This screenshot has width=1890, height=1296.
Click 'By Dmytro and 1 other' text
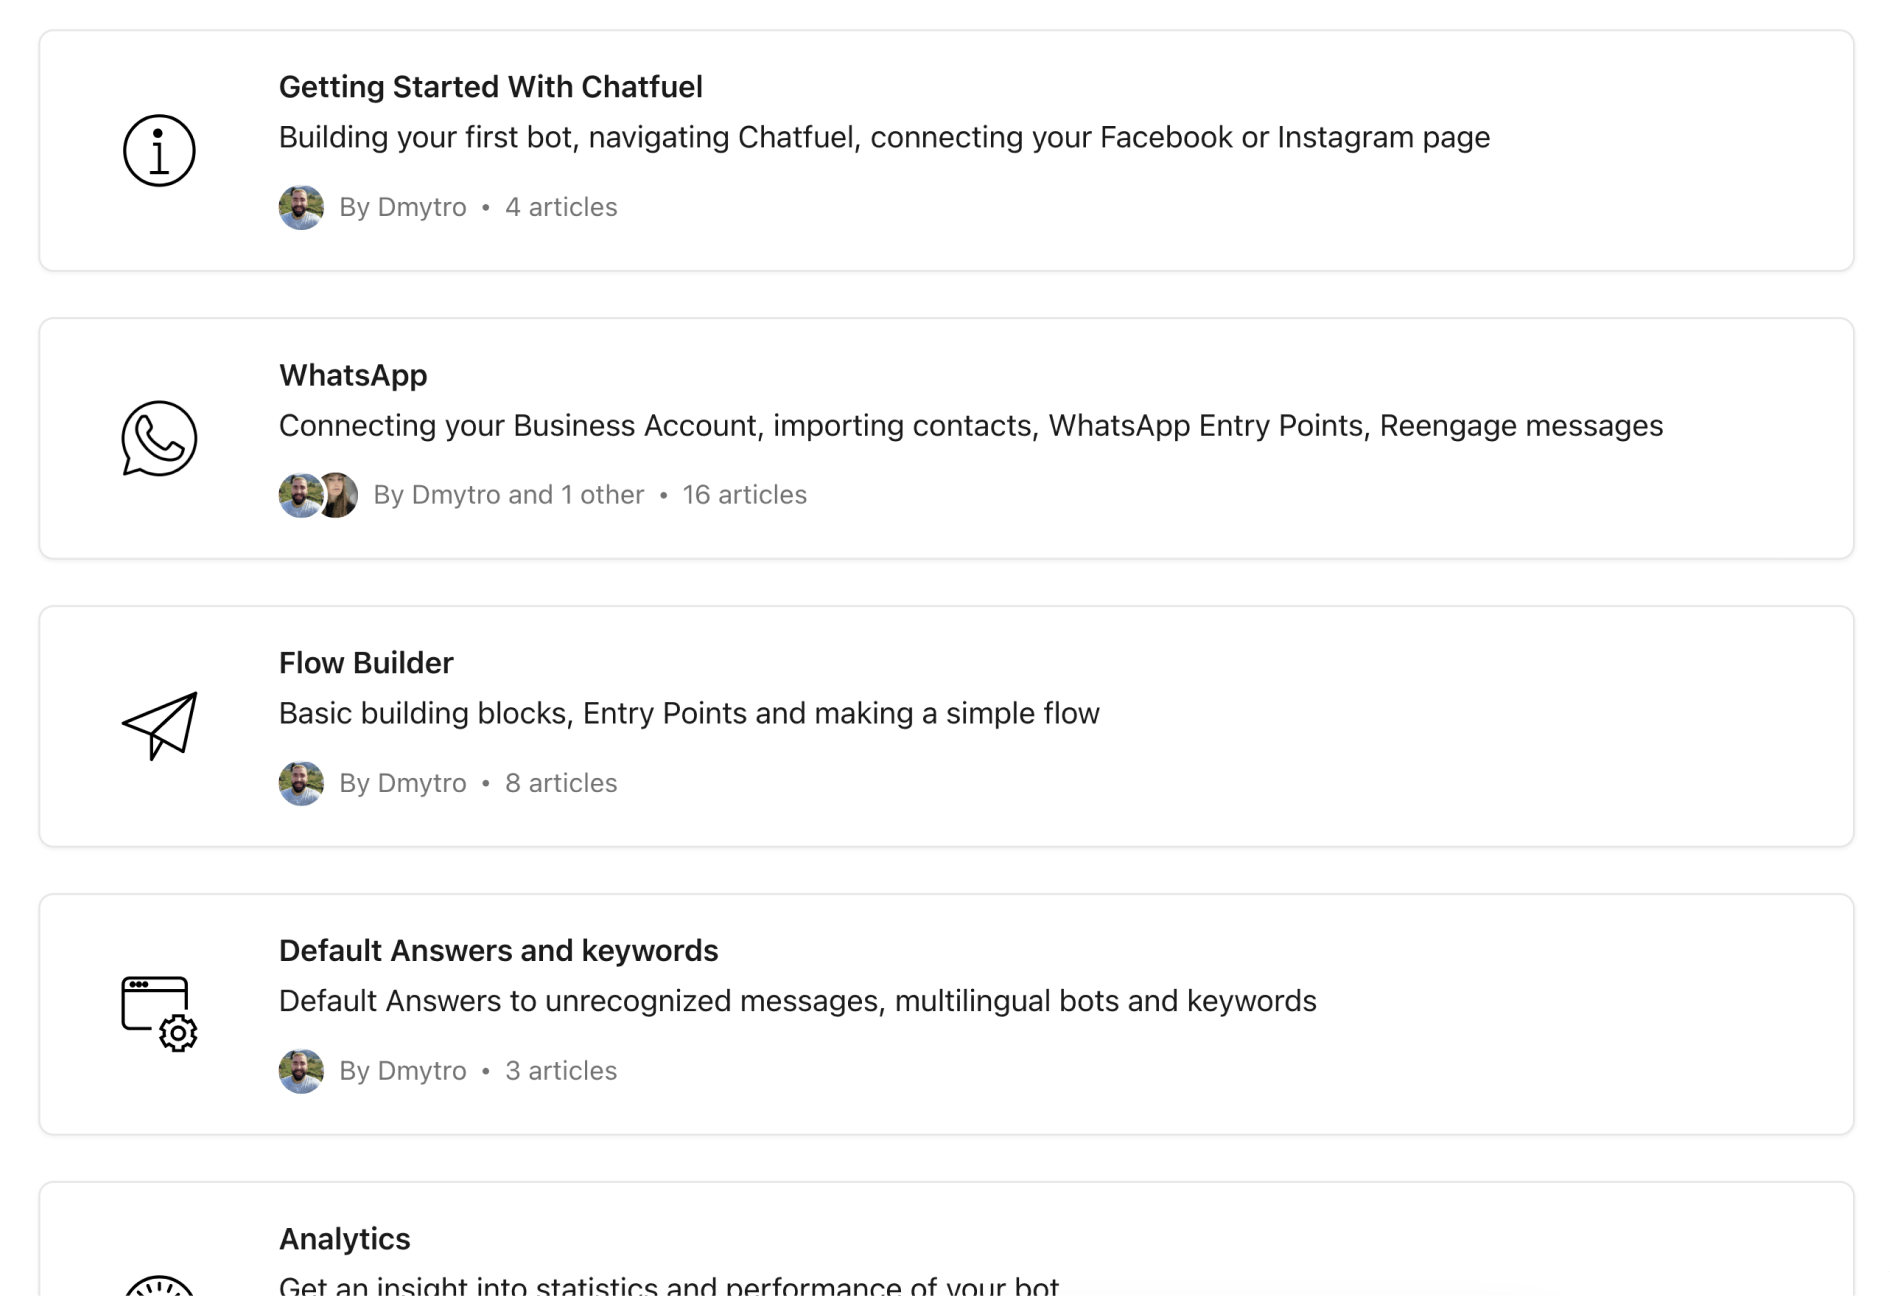pyautogui.click(x=508, y=495)
